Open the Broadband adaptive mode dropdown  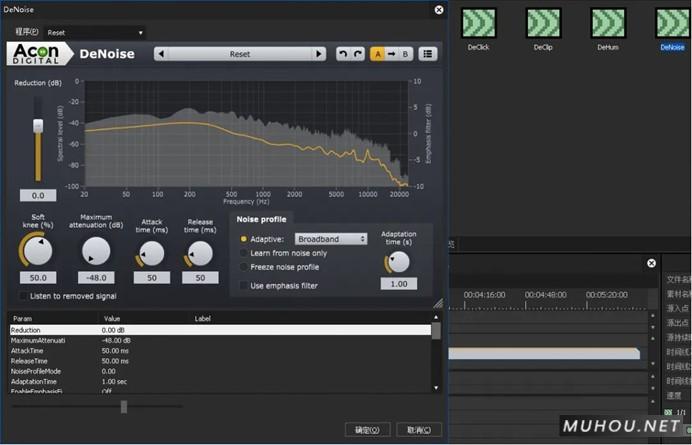[x=331, y=239]
